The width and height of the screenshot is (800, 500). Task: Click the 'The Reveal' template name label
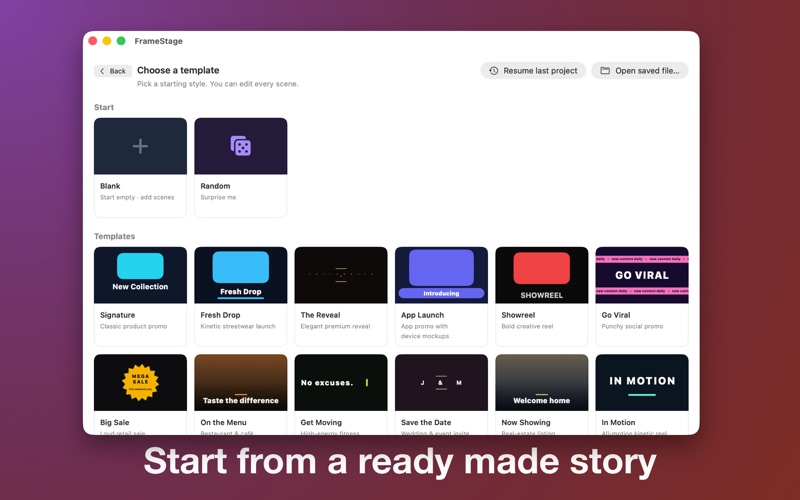(x=320, y=315)
